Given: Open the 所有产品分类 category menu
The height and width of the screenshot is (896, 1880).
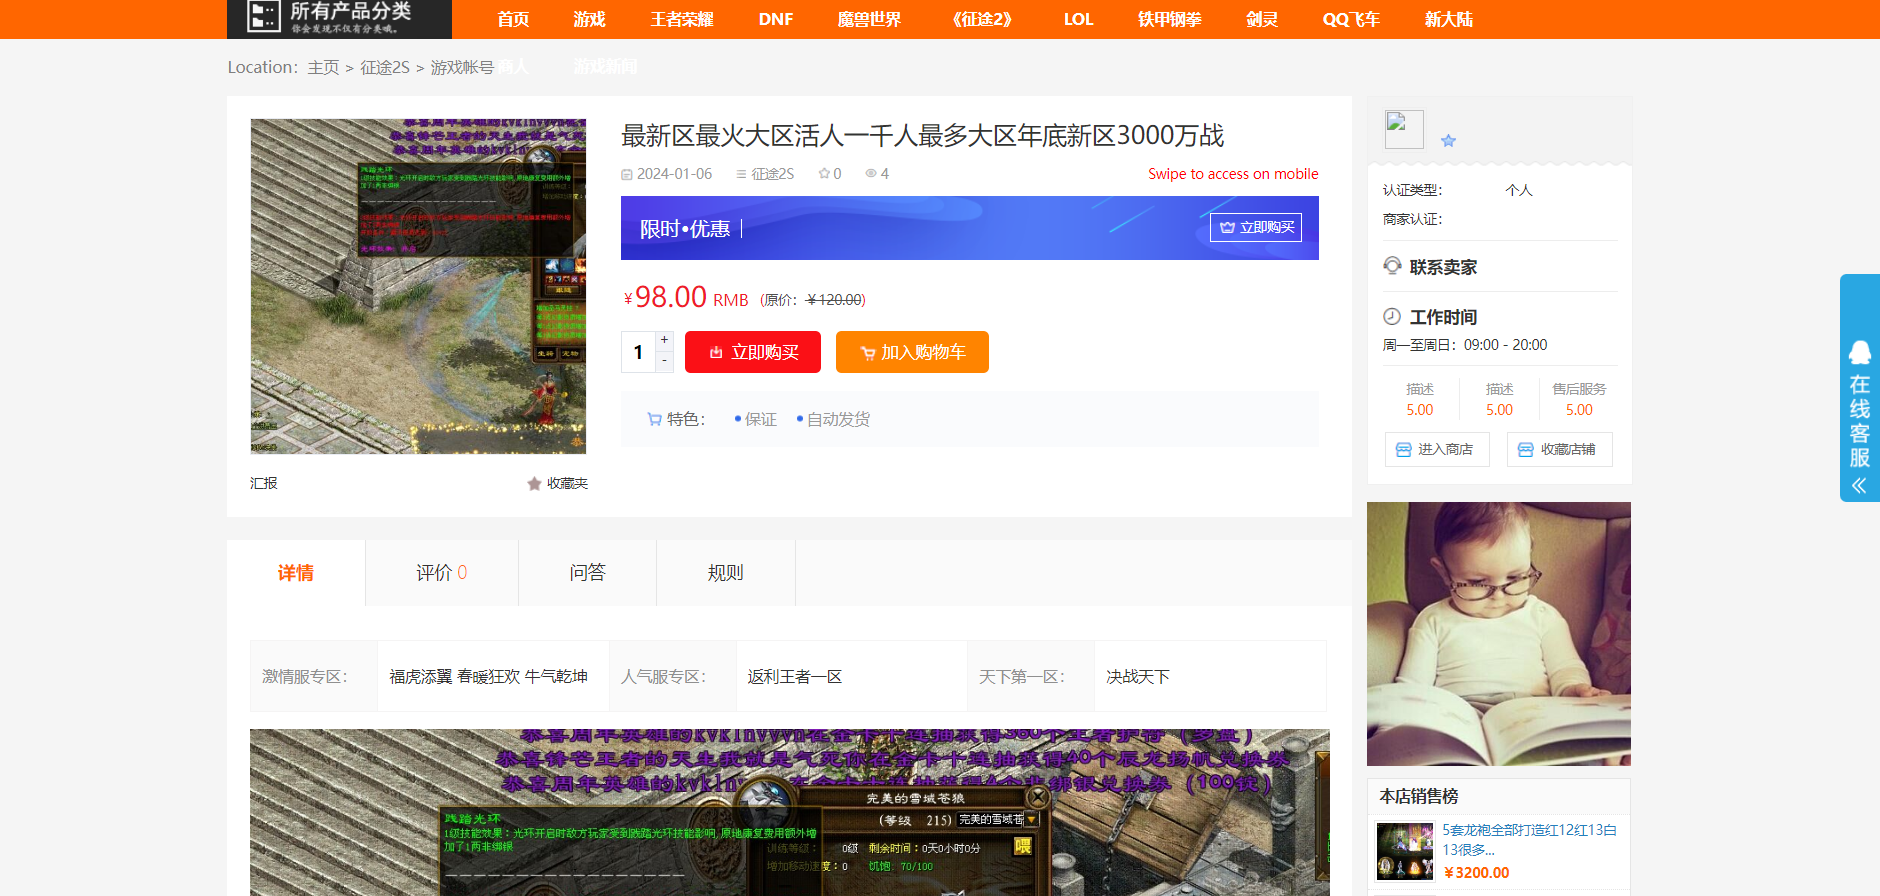Looking at the screenshot, I should (339, 18).
